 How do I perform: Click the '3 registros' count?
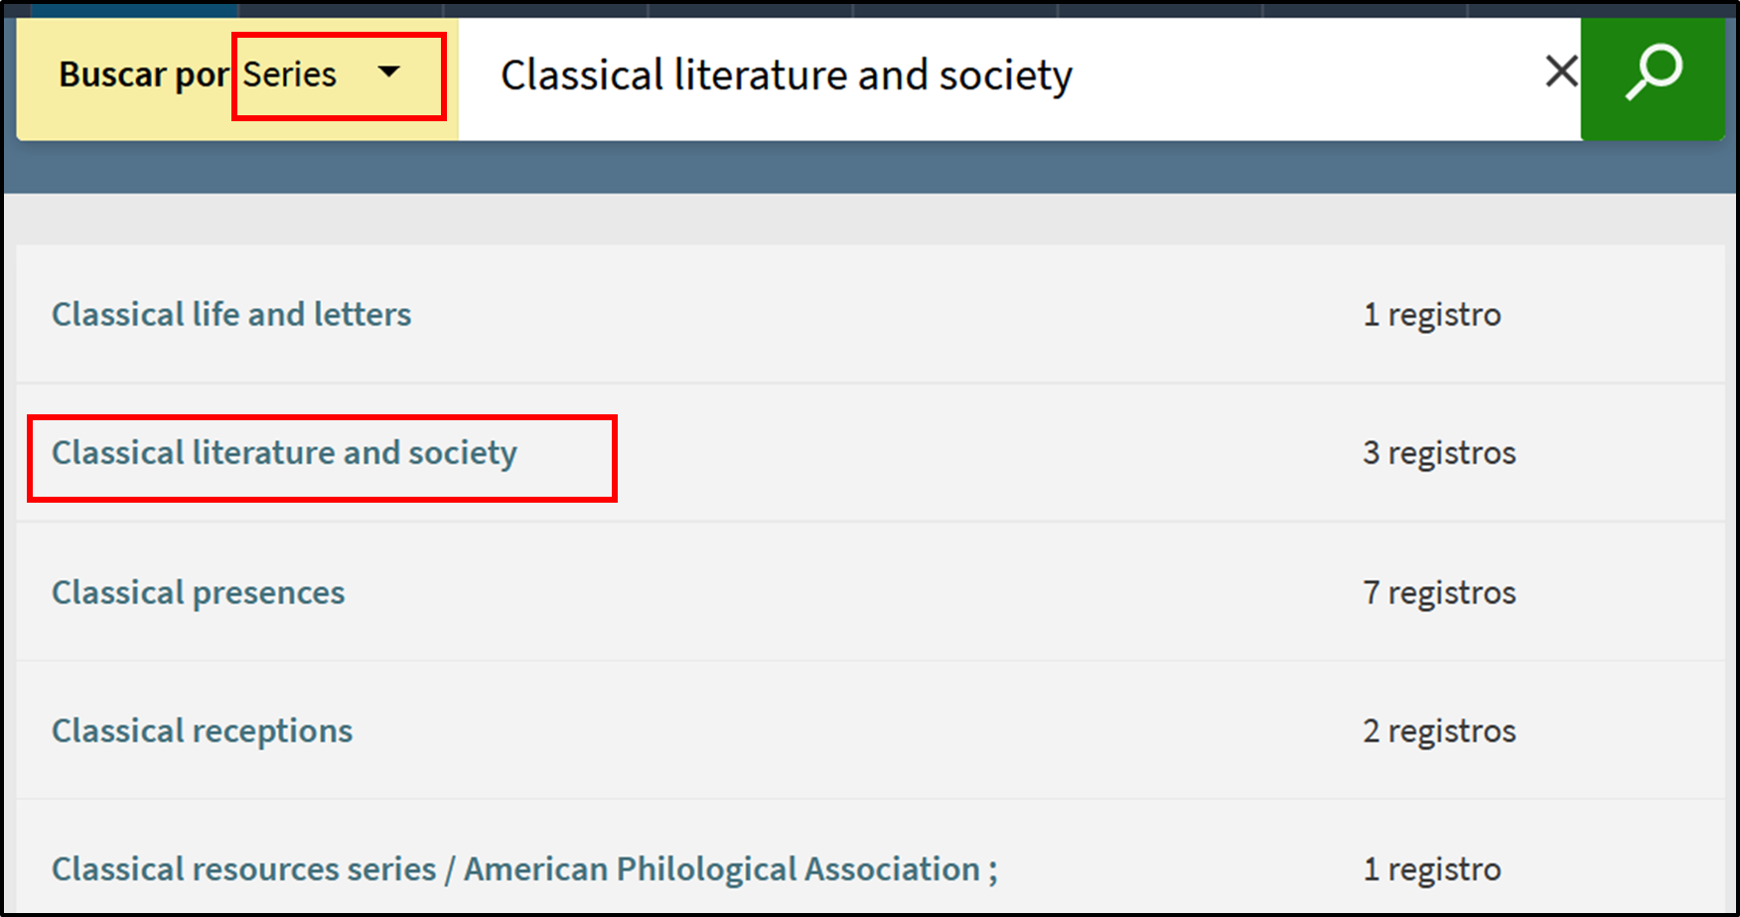point(1438,453)
